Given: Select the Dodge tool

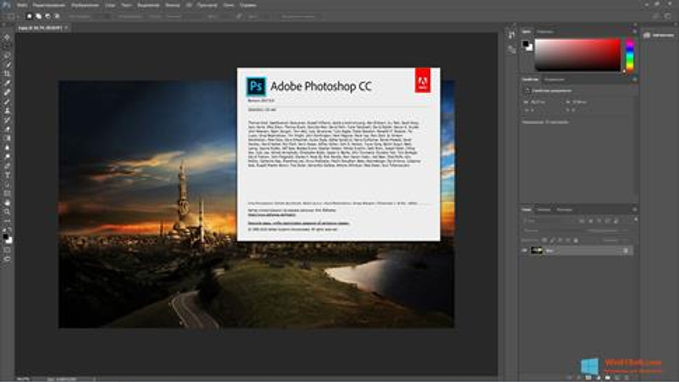Looking at the screenshot, I should point(7,156).
